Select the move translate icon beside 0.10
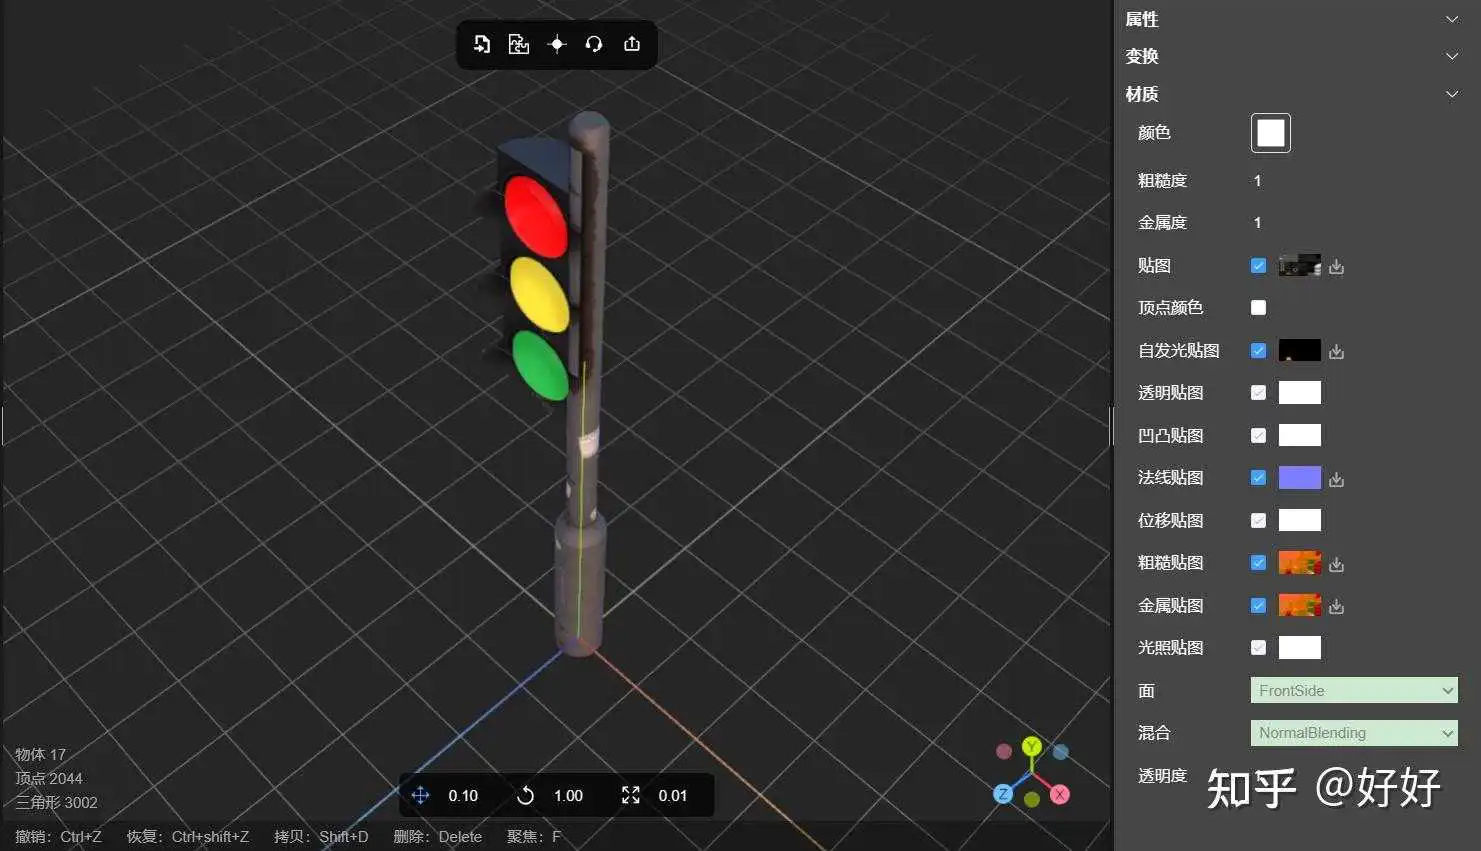 pos(420,795)
